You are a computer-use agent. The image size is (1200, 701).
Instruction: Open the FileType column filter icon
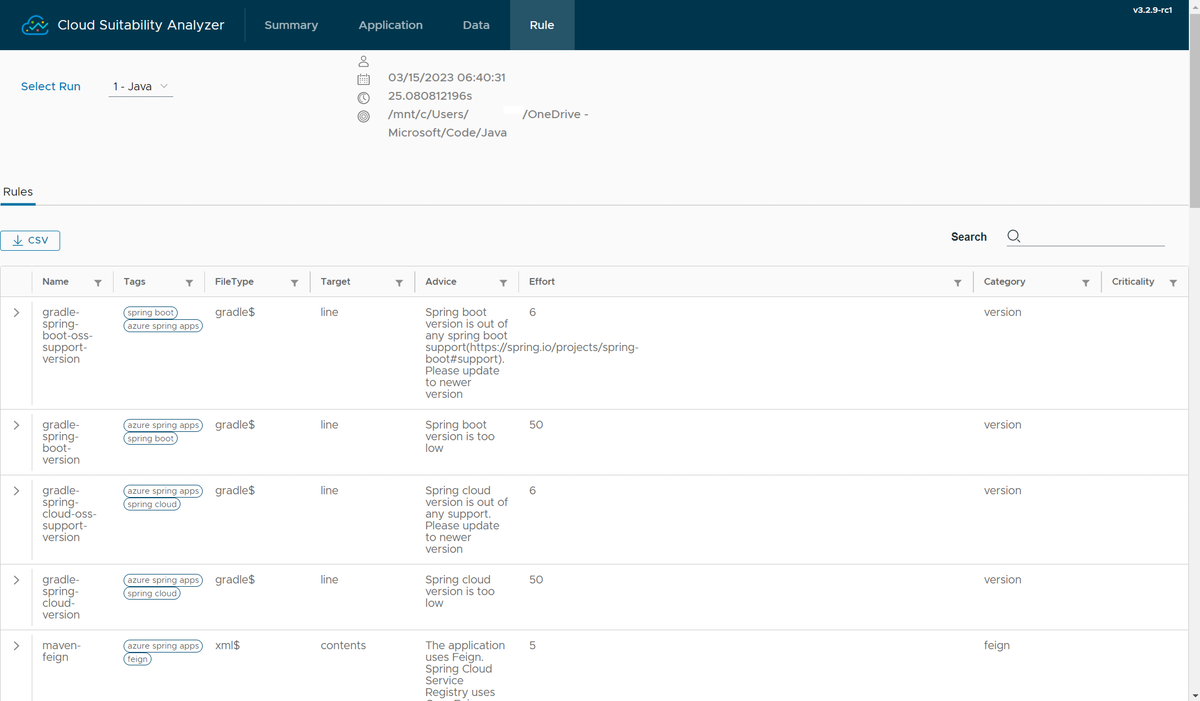[x=294, y=283]
